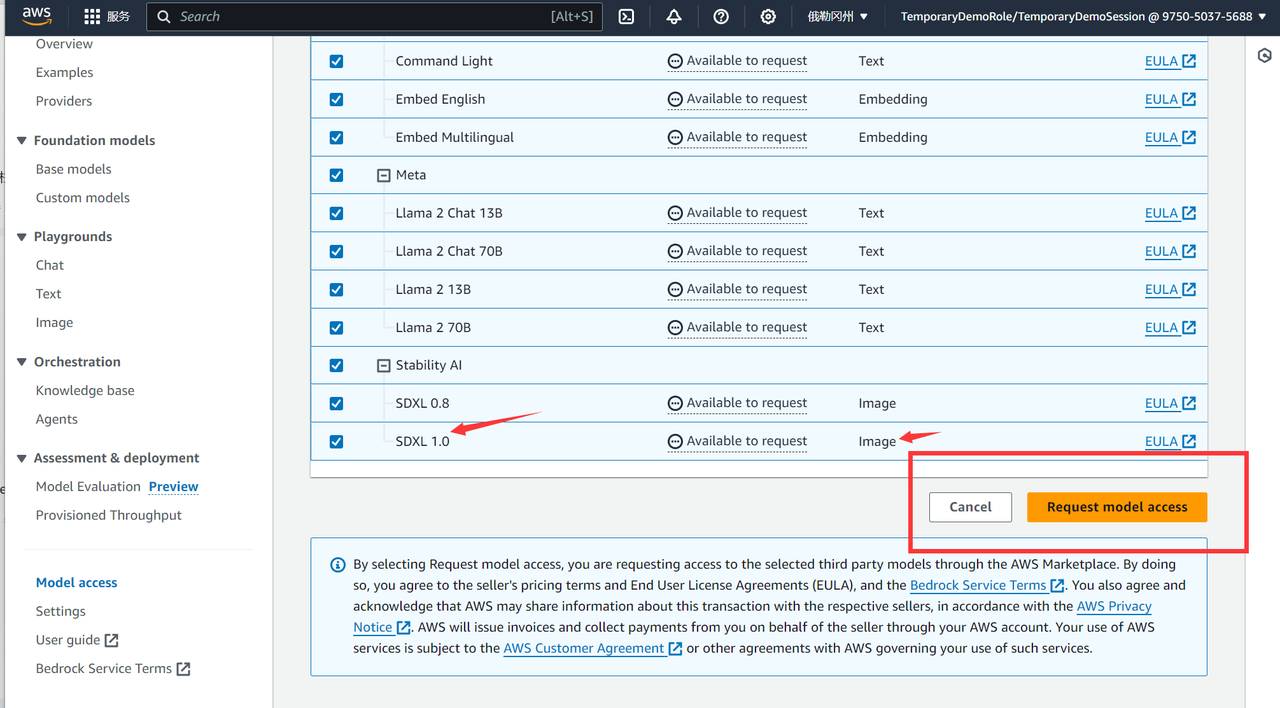Click the status icon in the Command Light row
This screenshot has height=708, width=1280.
pos(675,61)
